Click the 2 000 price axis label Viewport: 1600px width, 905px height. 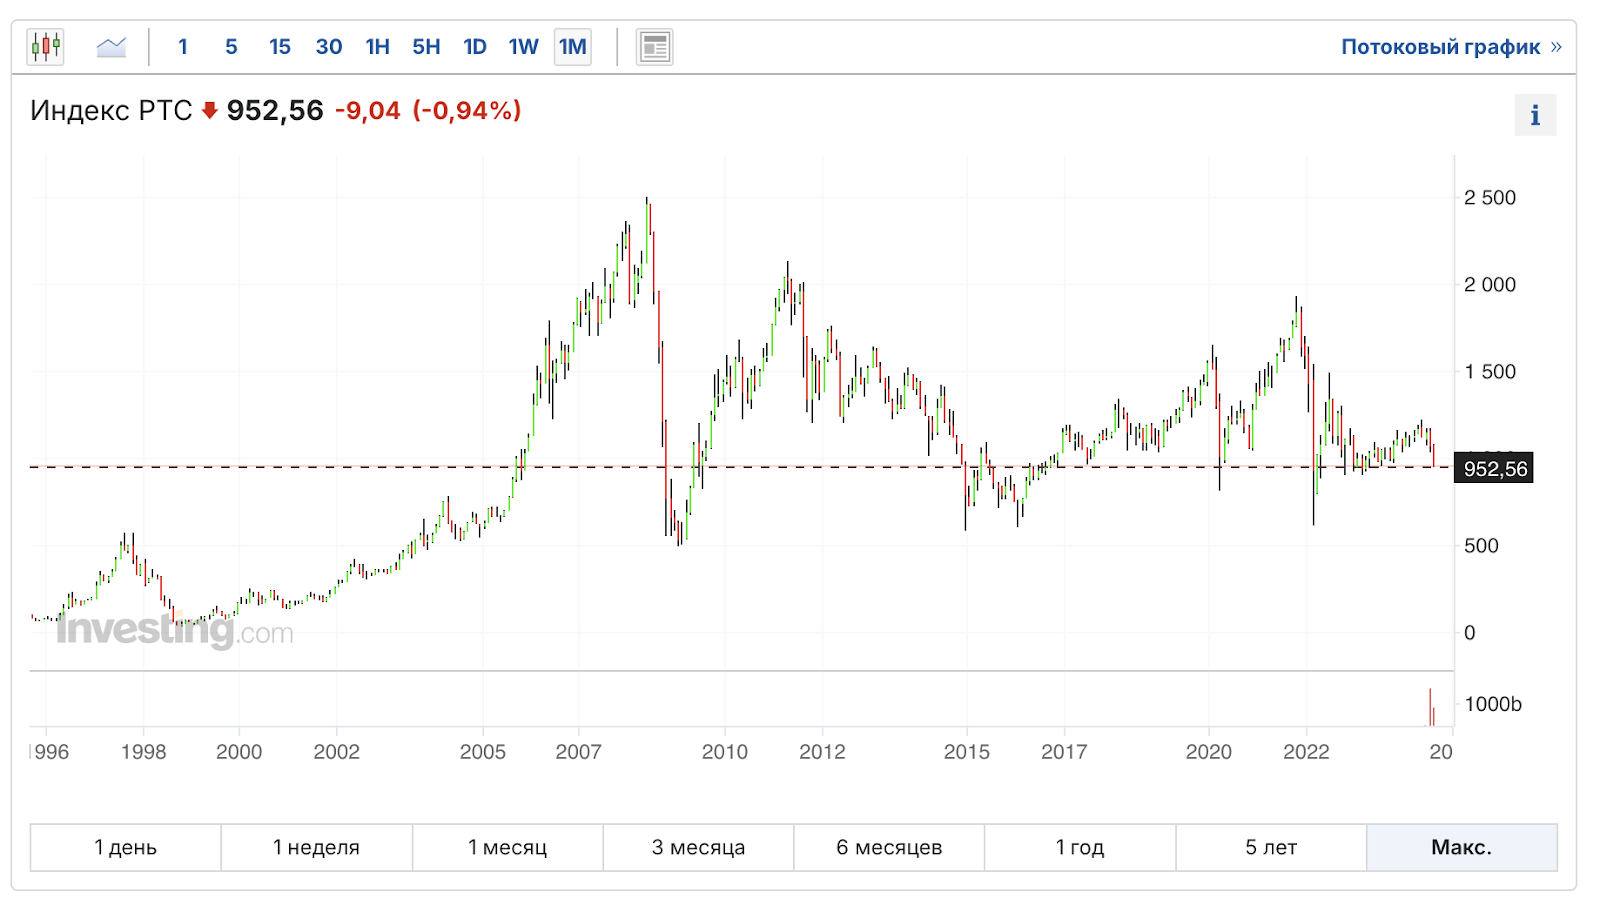[x=1490, y=285]
